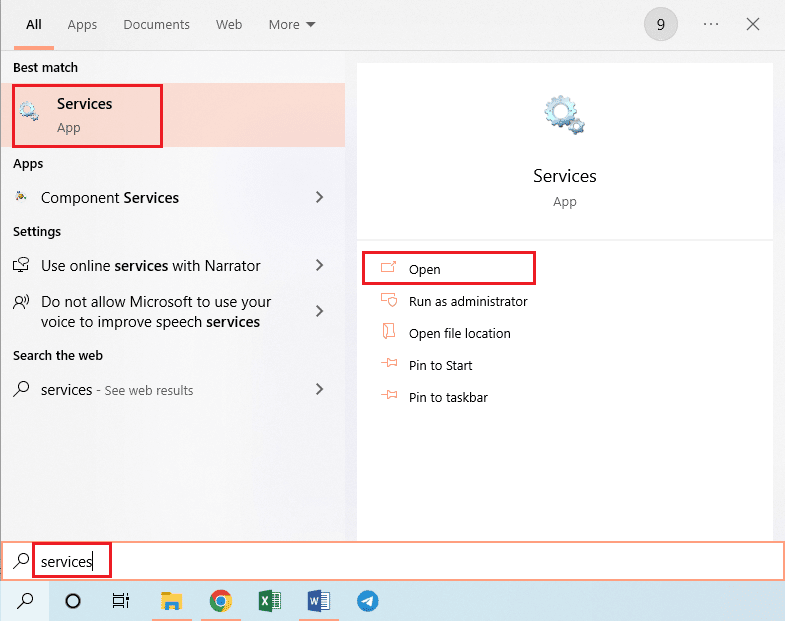Launch Google Chrome from the taskbar
Screen dimensions: 785x621
tap(221, 601)
